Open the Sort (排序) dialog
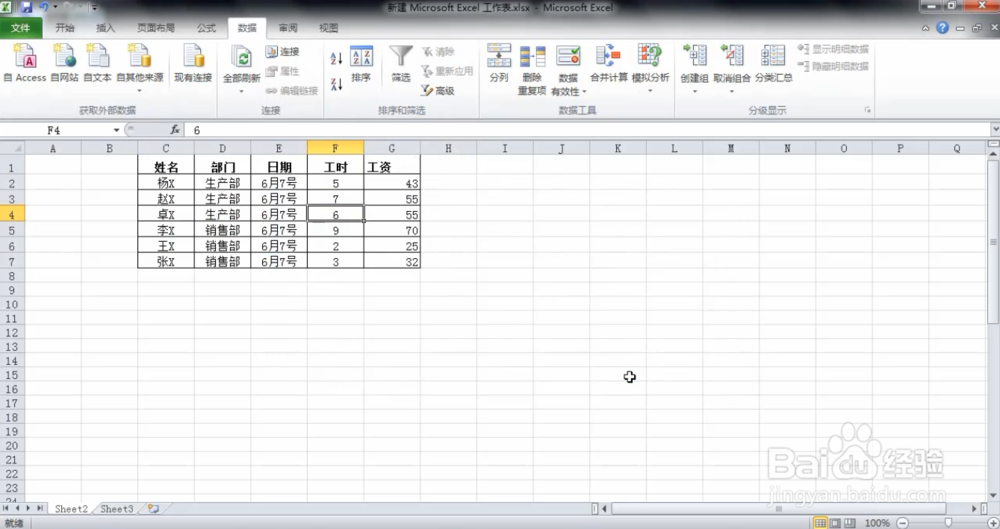Viewport: 1000px width, 529px height. point(361,64)
